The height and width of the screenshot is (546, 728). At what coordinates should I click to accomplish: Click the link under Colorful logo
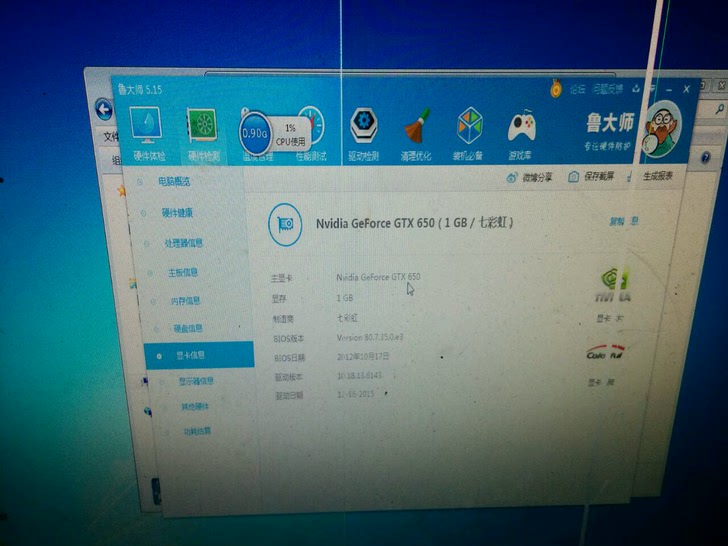(x=601, y=382)
